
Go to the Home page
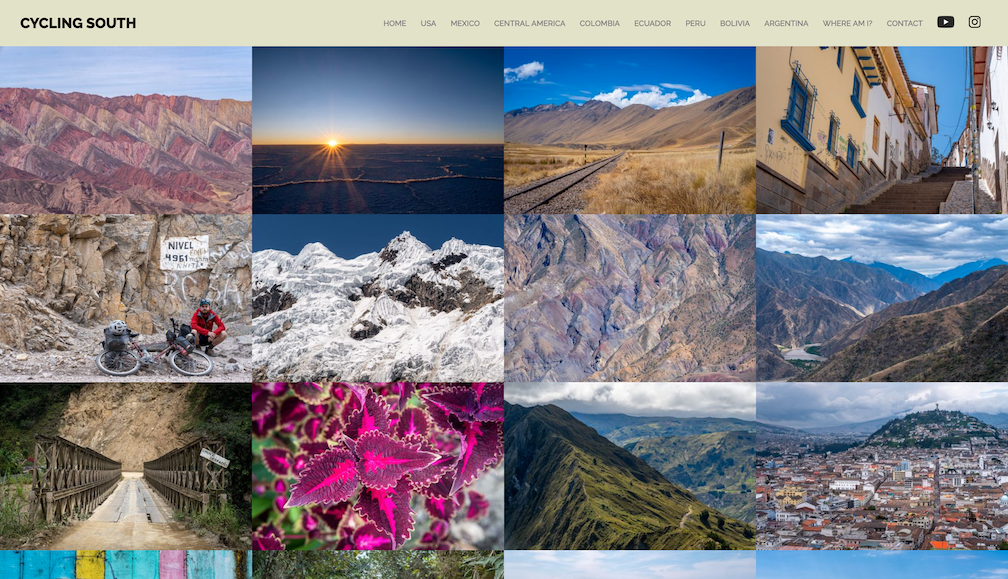point(394,23)
